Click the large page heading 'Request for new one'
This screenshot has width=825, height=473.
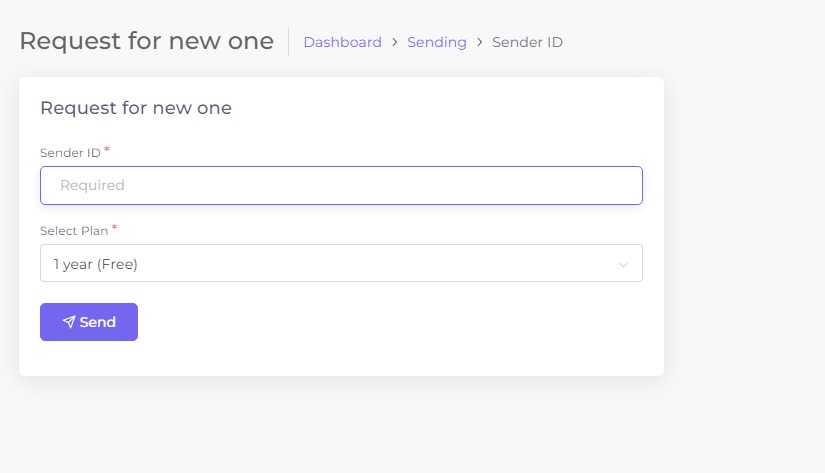(147, 41)
